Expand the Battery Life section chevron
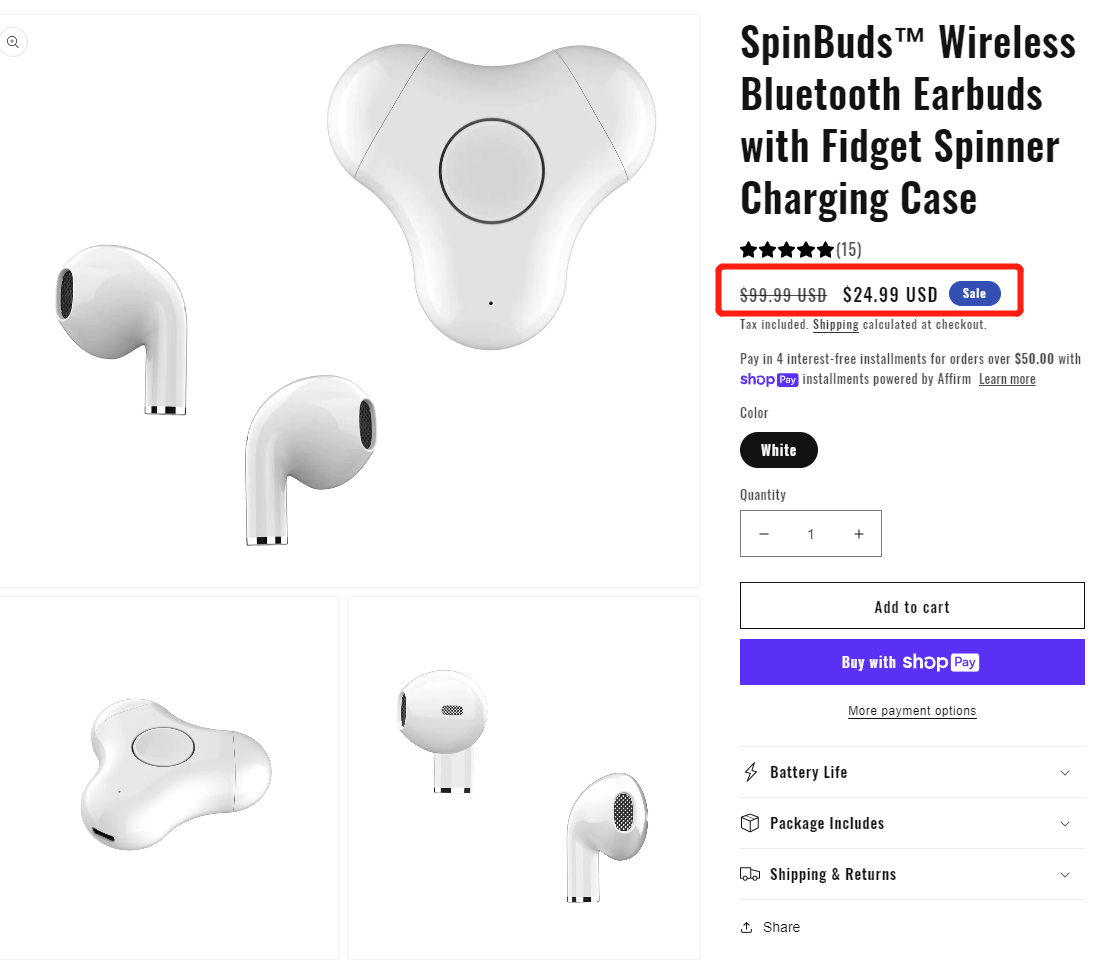Screen dimensions: 1110x964 1065,773
